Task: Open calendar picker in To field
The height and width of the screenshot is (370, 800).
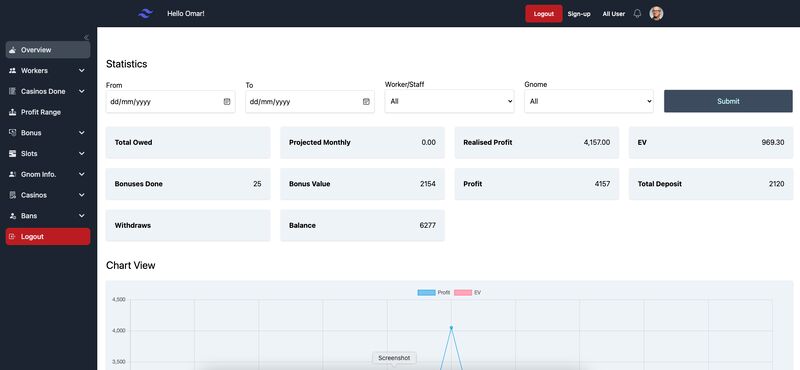Action: click(x=366, y=102)
